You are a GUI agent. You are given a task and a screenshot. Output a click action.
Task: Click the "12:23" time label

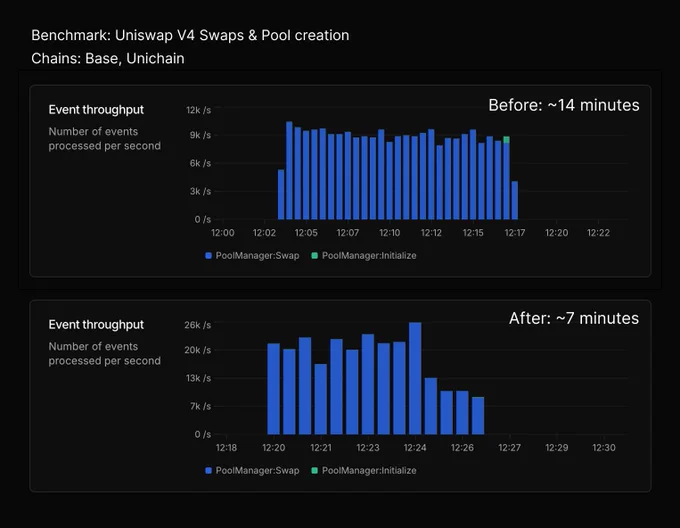click(368, 448)
